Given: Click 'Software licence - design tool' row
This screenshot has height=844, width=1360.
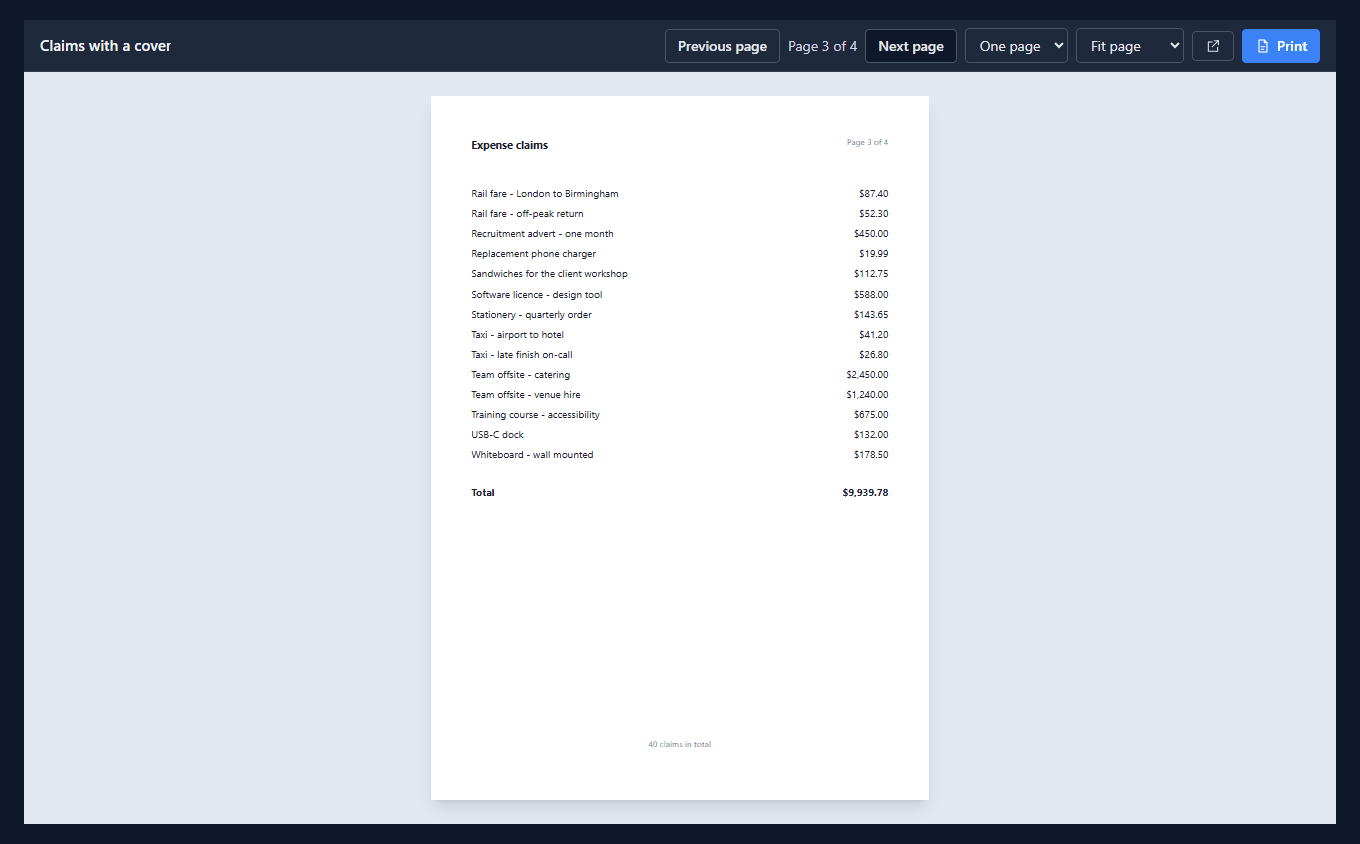Looking at the screenshot, I should [680, 295].
